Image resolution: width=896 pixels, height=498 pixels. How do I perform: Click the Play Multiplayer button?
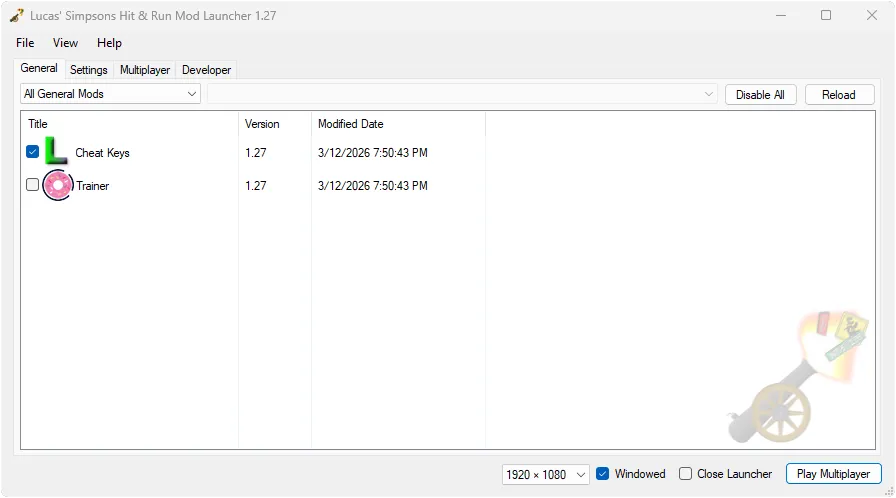pos(833,474)
